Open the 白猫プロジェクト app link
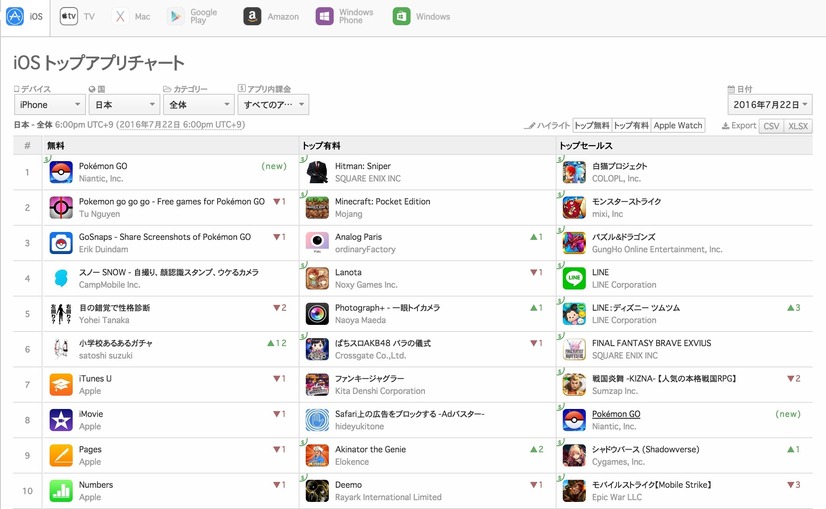826x509 pixels. click(620, 166)
